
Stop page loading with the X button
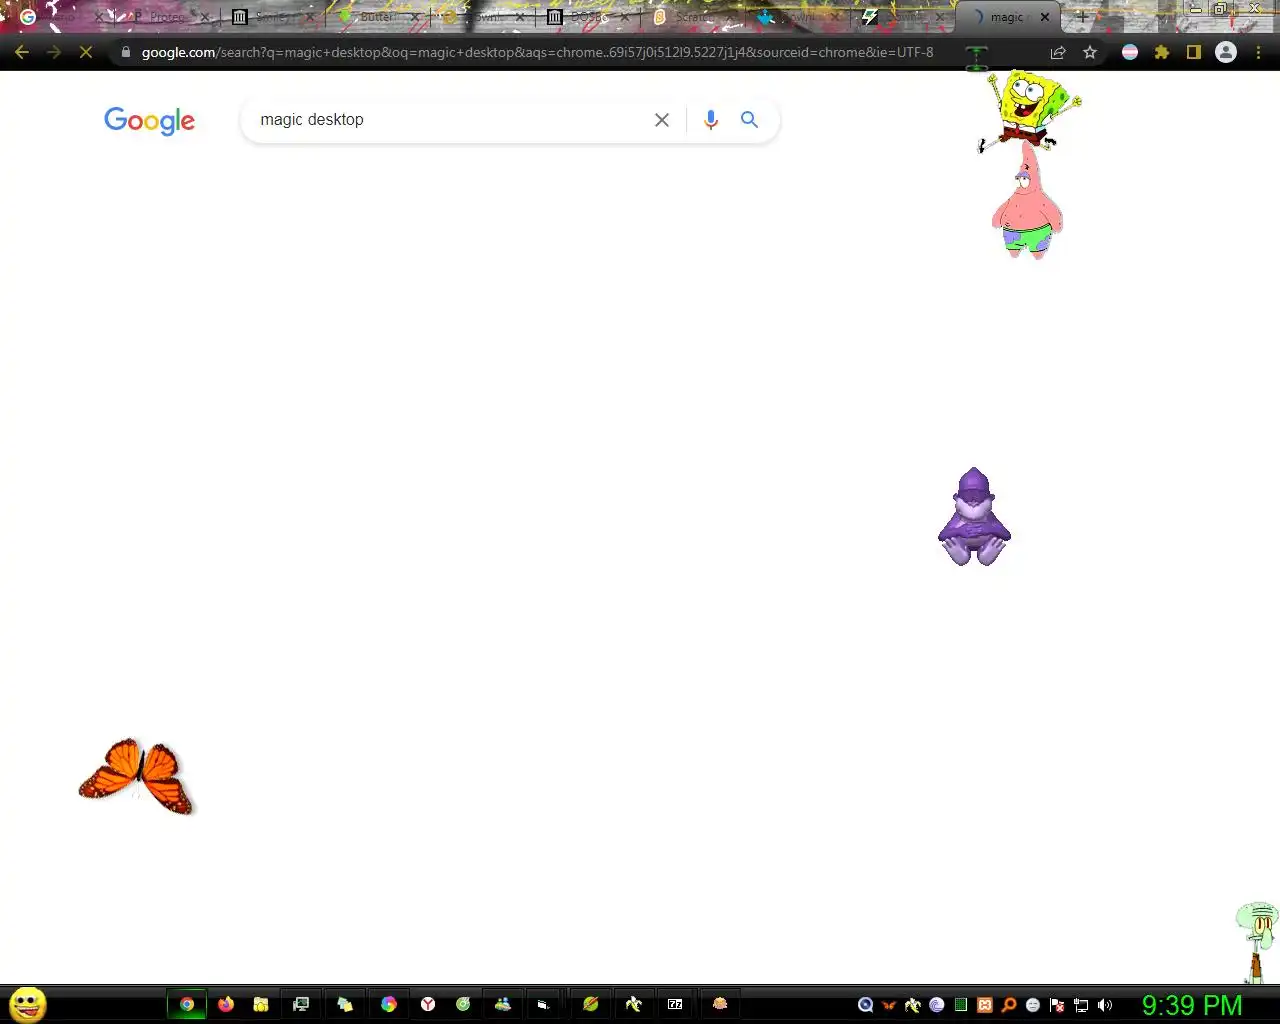[x=86, y=52]
